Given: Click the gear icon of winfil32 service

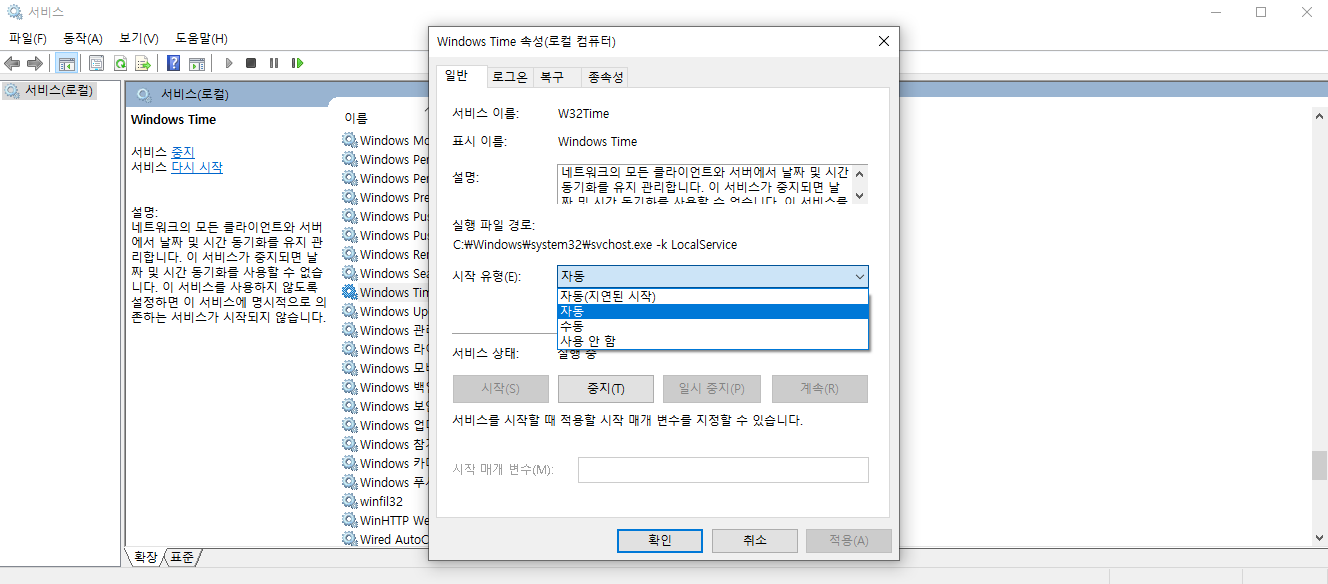Looking at the screenshot, I should coord(350,501).
